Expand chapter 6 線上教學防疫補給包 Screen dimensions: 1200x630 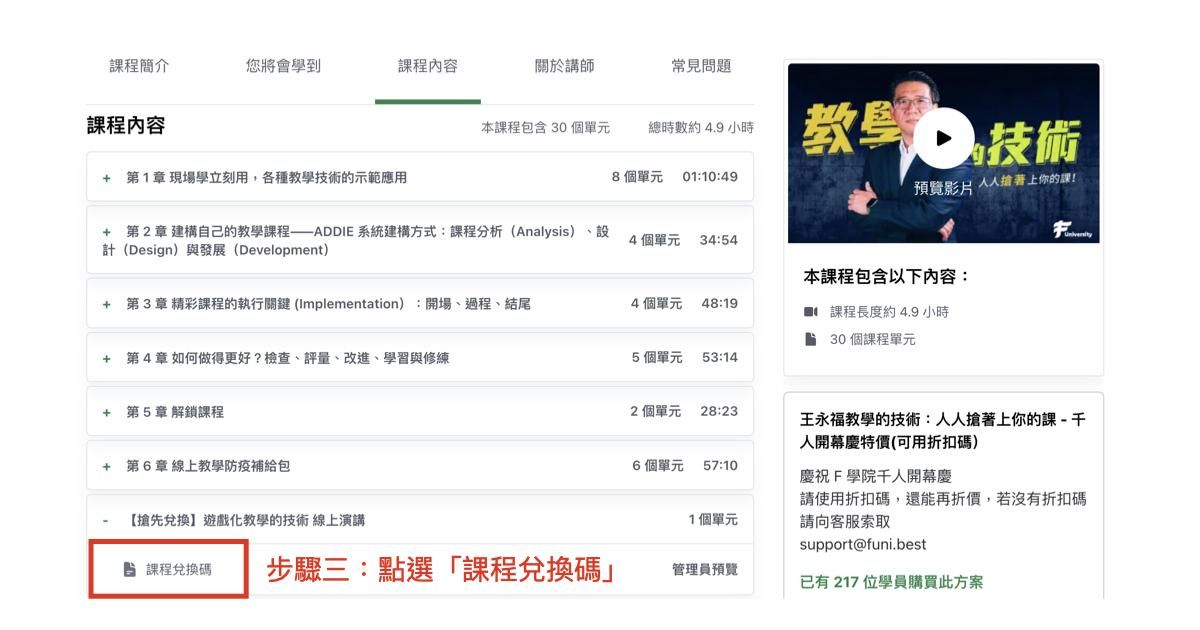[x=107, y=466]
